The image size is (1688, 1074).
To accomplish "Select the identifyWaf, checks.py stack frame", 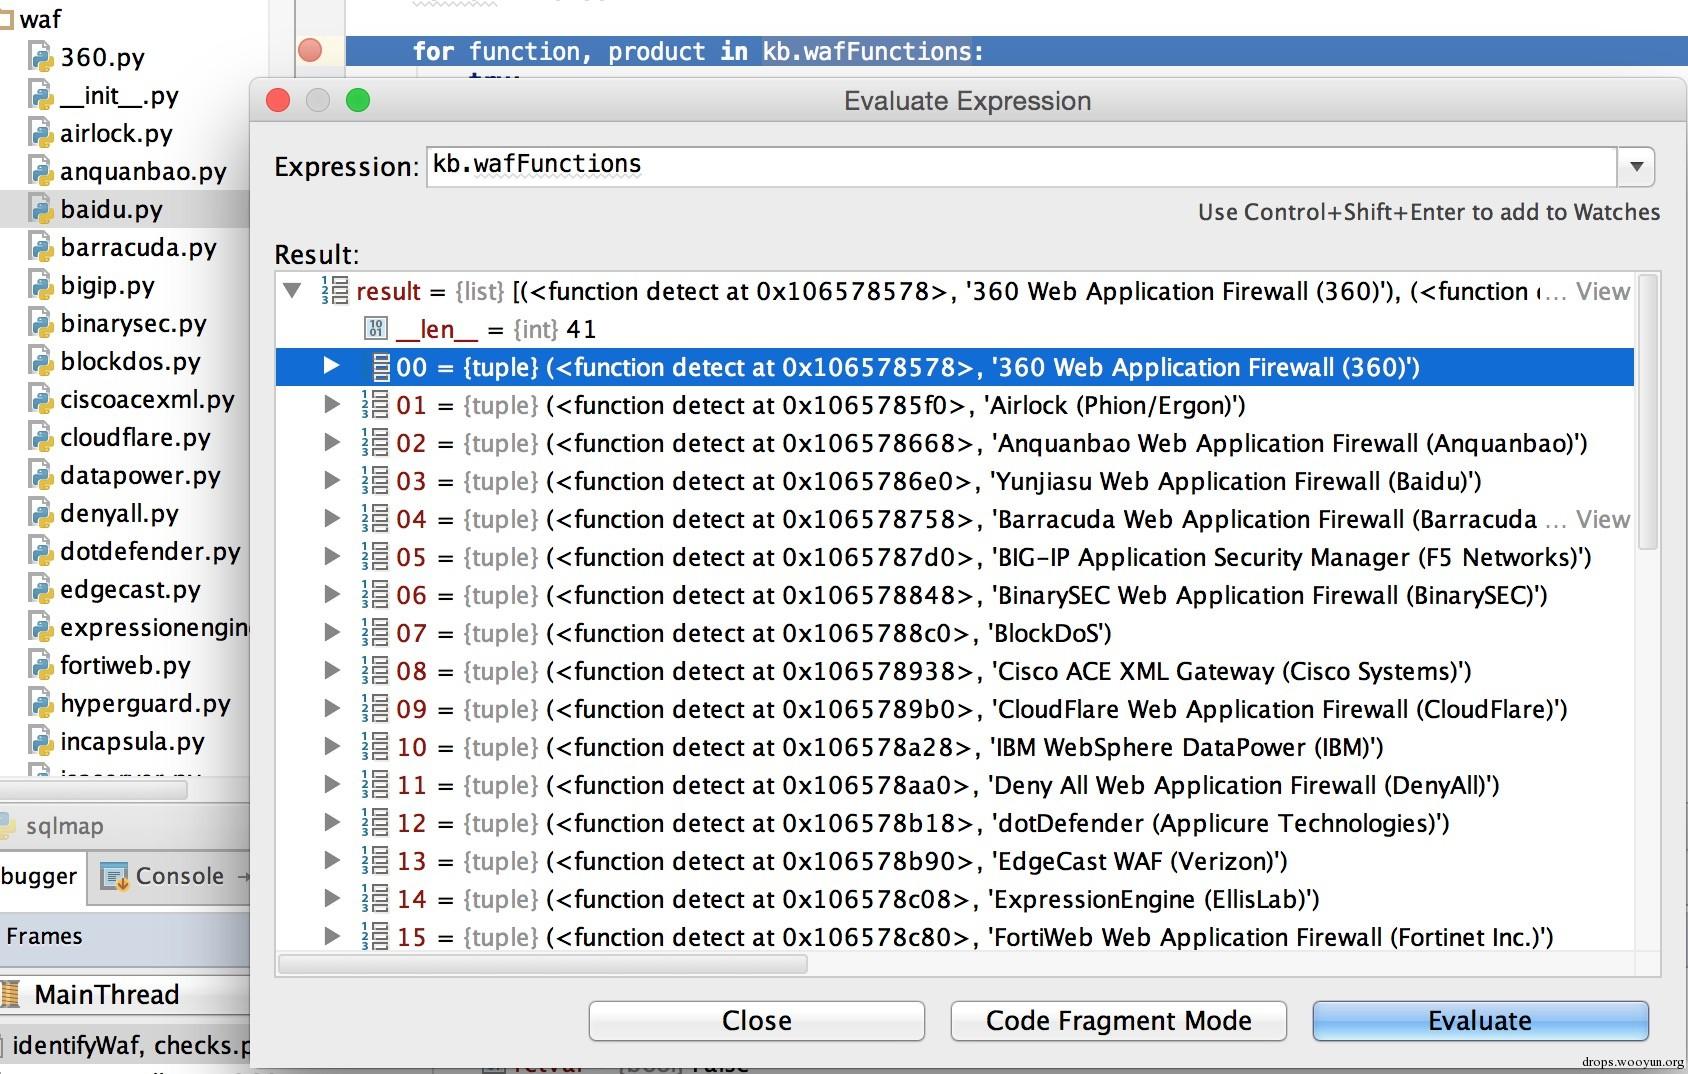I will [x=125, y=1045].
